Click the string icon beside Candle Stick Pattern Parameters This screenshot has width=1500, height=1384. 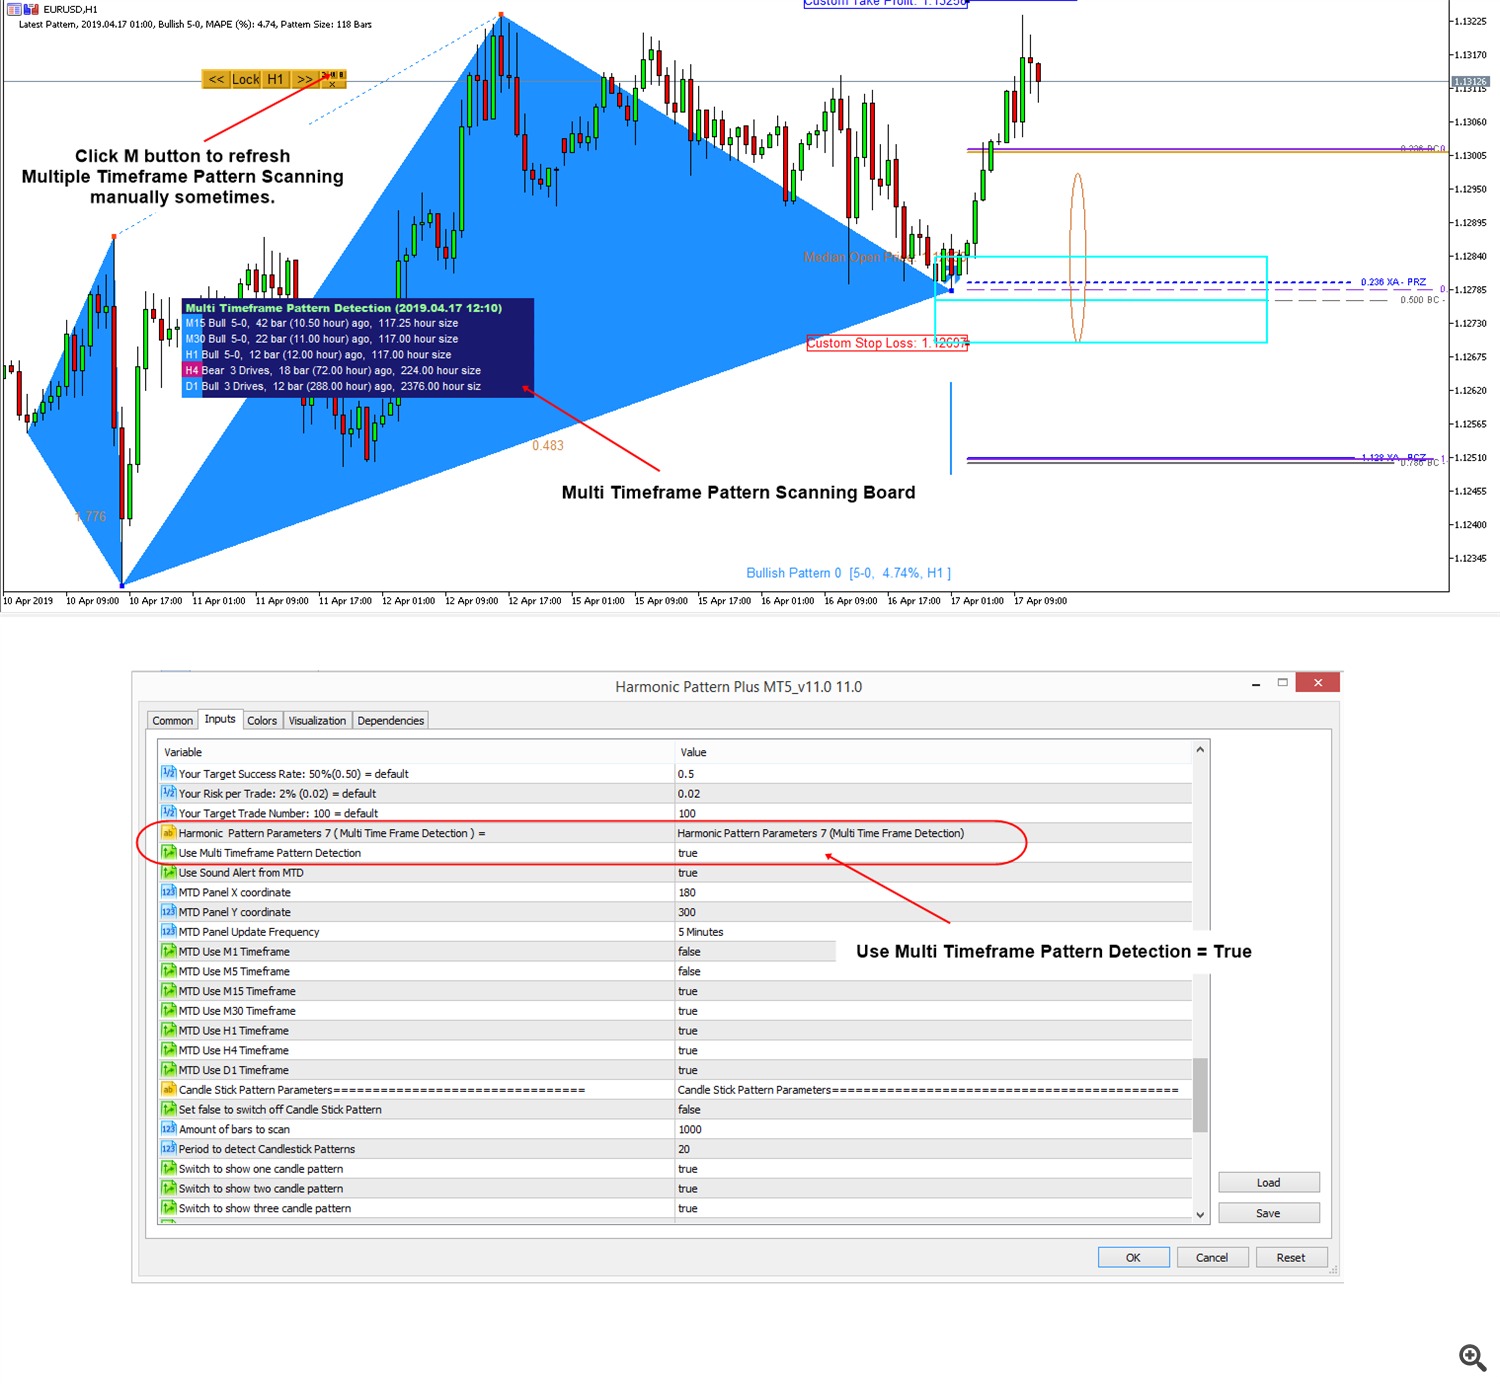(x=169, y=1090)
